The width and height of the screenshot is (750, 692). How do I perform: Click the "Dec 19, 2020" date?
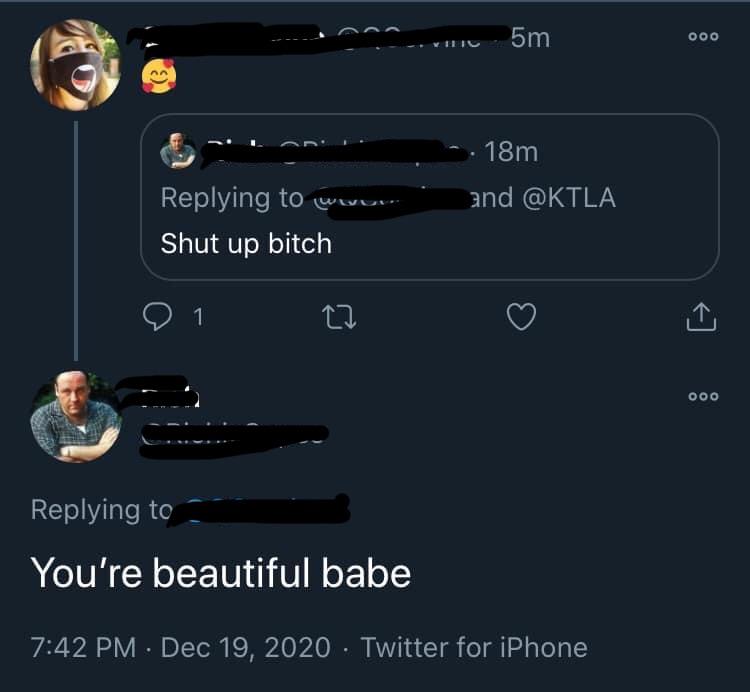(243, 647)
